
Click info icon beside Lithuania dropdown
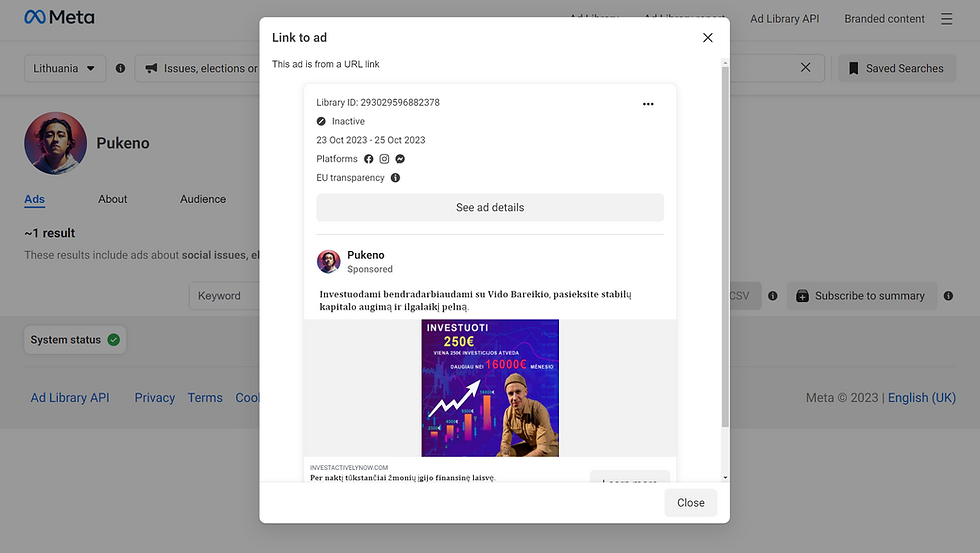point(121,68)
